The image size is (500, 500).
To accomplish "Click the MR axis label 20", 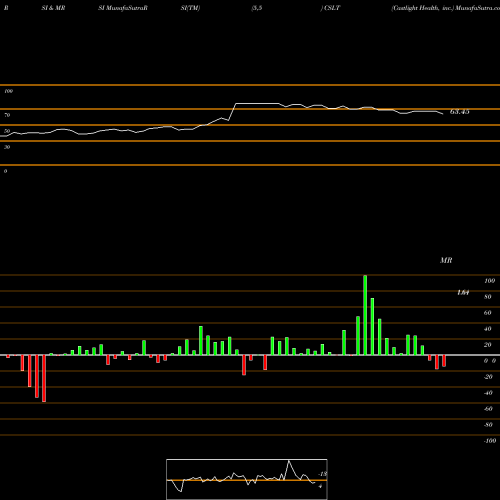I will pos(488,345).
